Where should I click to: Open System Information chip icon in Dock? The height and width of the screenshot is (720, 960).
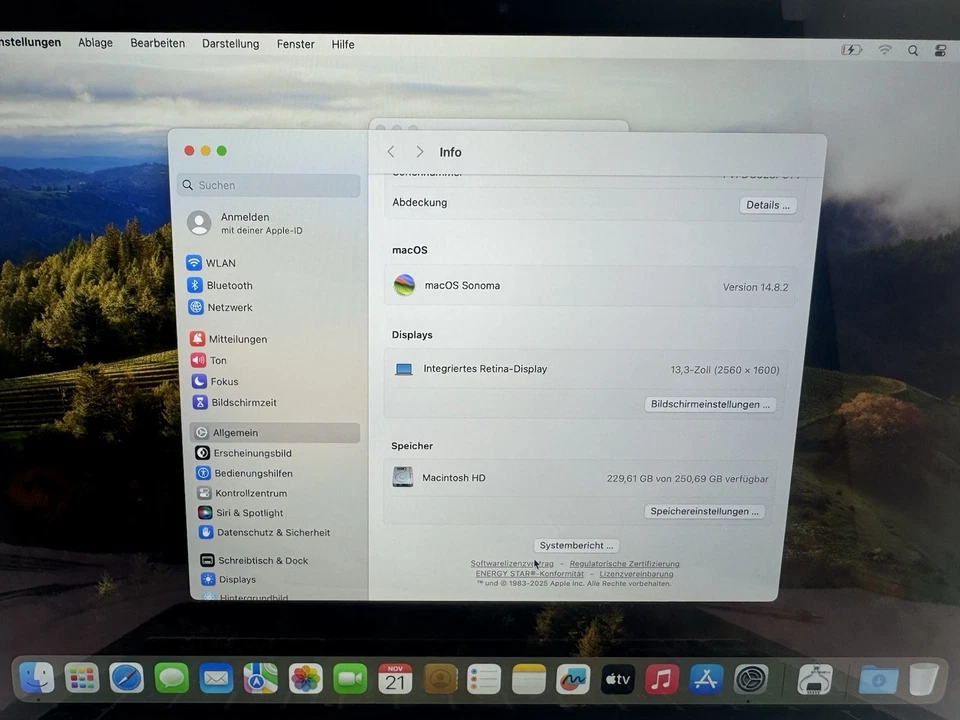point(814,679)
